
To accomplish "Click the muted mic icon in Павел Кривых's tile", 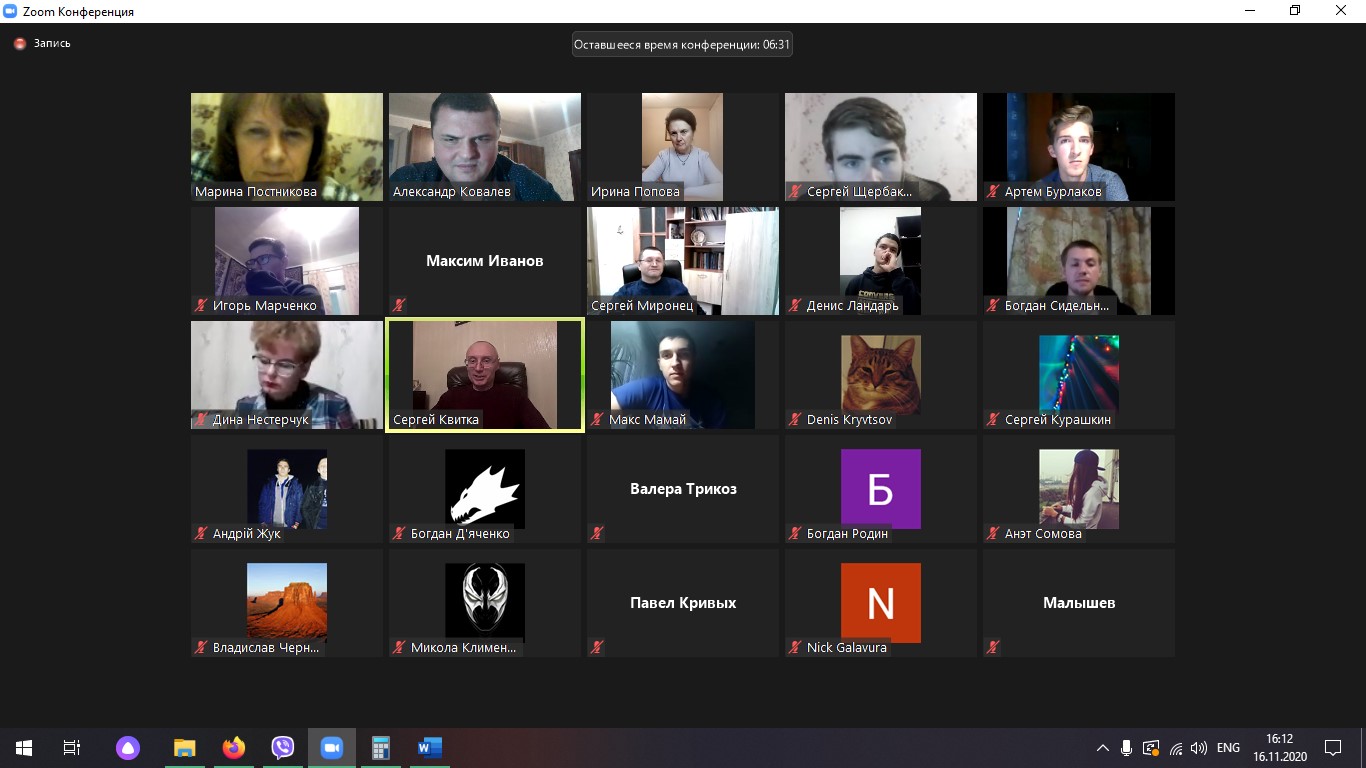I will [598, 648].
